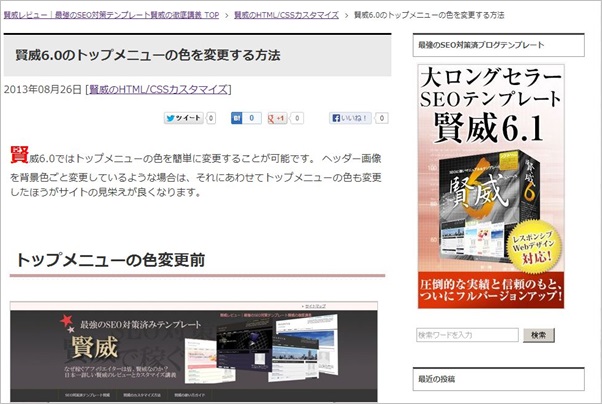Click the Hatena bookmark B! button

[x=236, y=118]
